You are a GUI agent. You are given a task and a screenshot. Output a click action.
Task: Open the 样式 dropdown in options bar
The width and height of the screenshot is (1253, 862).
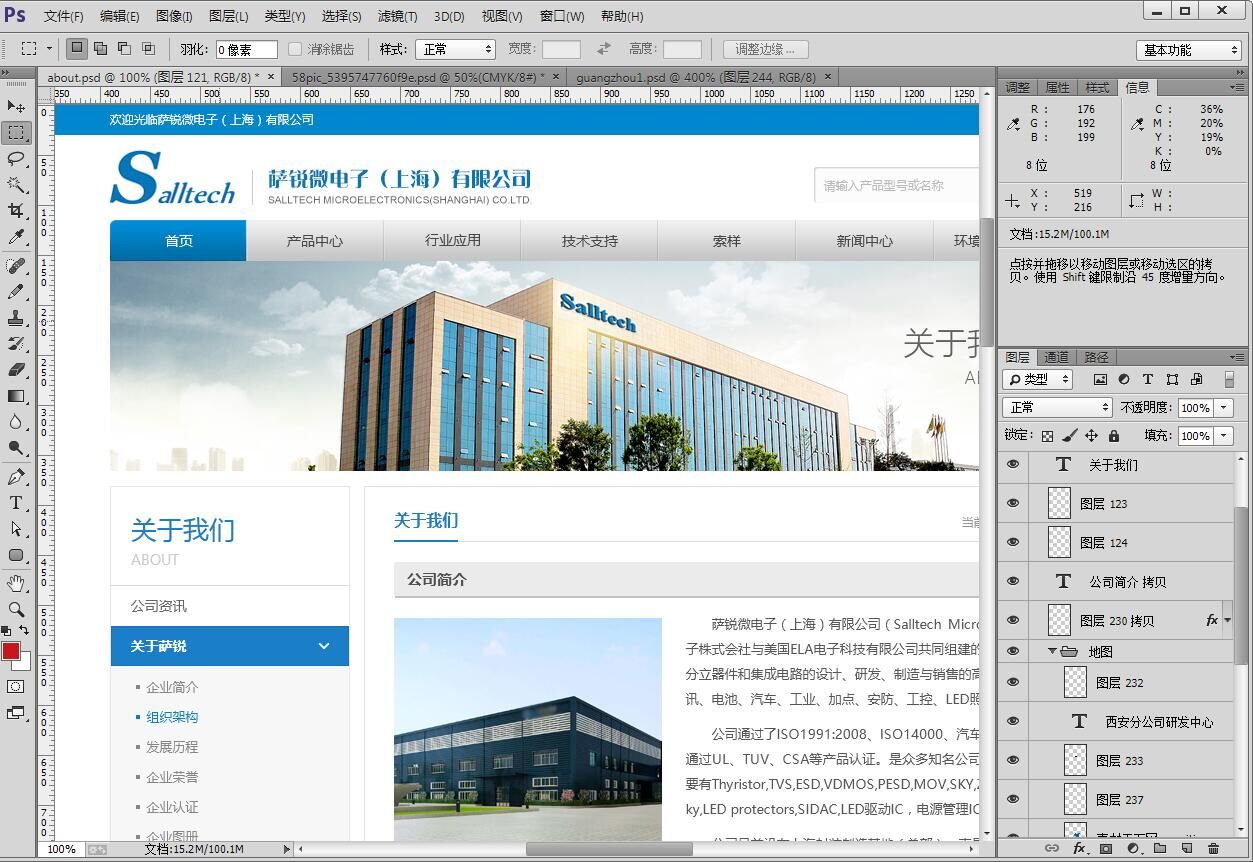point(456,49)
